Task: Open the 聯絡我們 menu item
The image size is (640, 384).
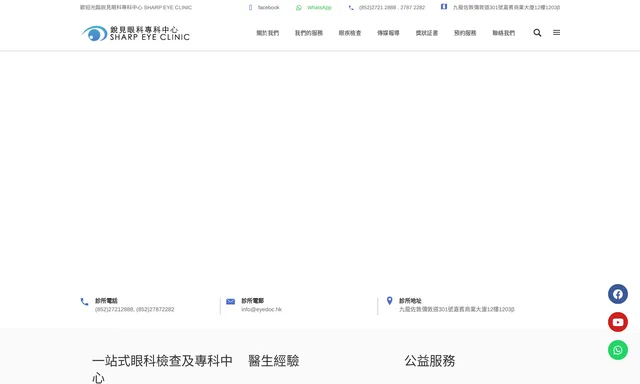Action: (504, 33)
